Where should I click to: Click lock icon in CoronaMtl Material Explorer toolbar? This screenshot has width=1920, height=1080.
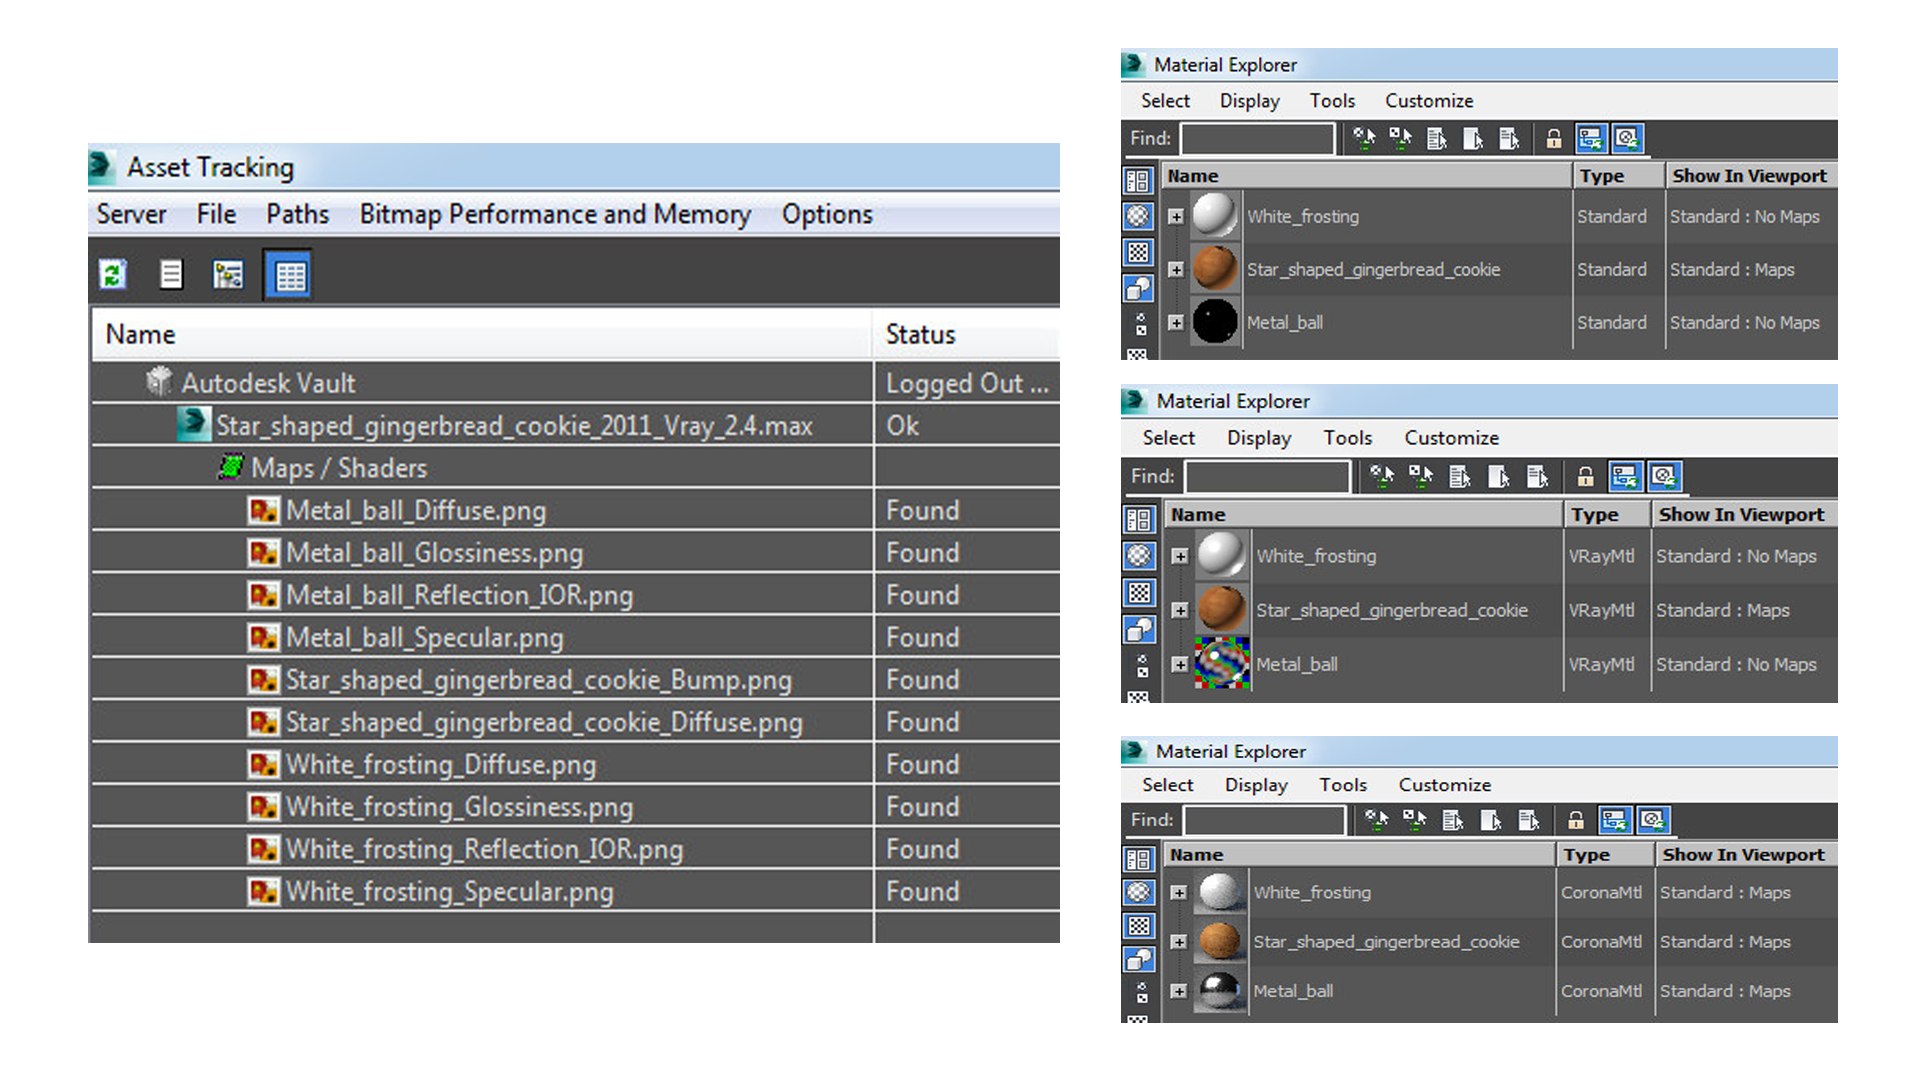pyautogui.click(x=1576, y=821)
